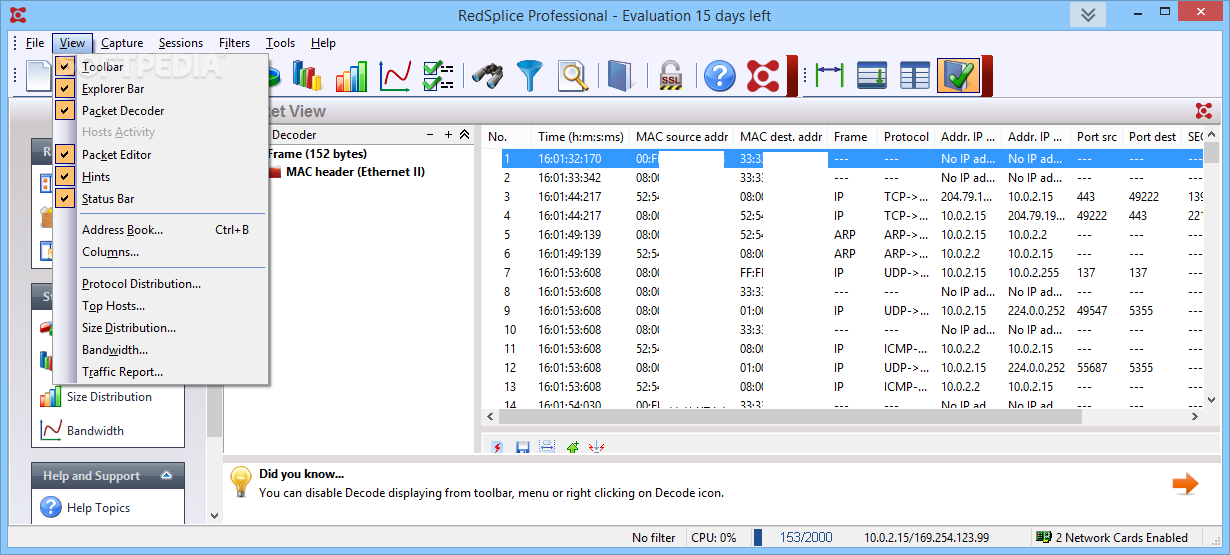Open the File menu
Screen dimensions: 1230x555
[35, 43]
